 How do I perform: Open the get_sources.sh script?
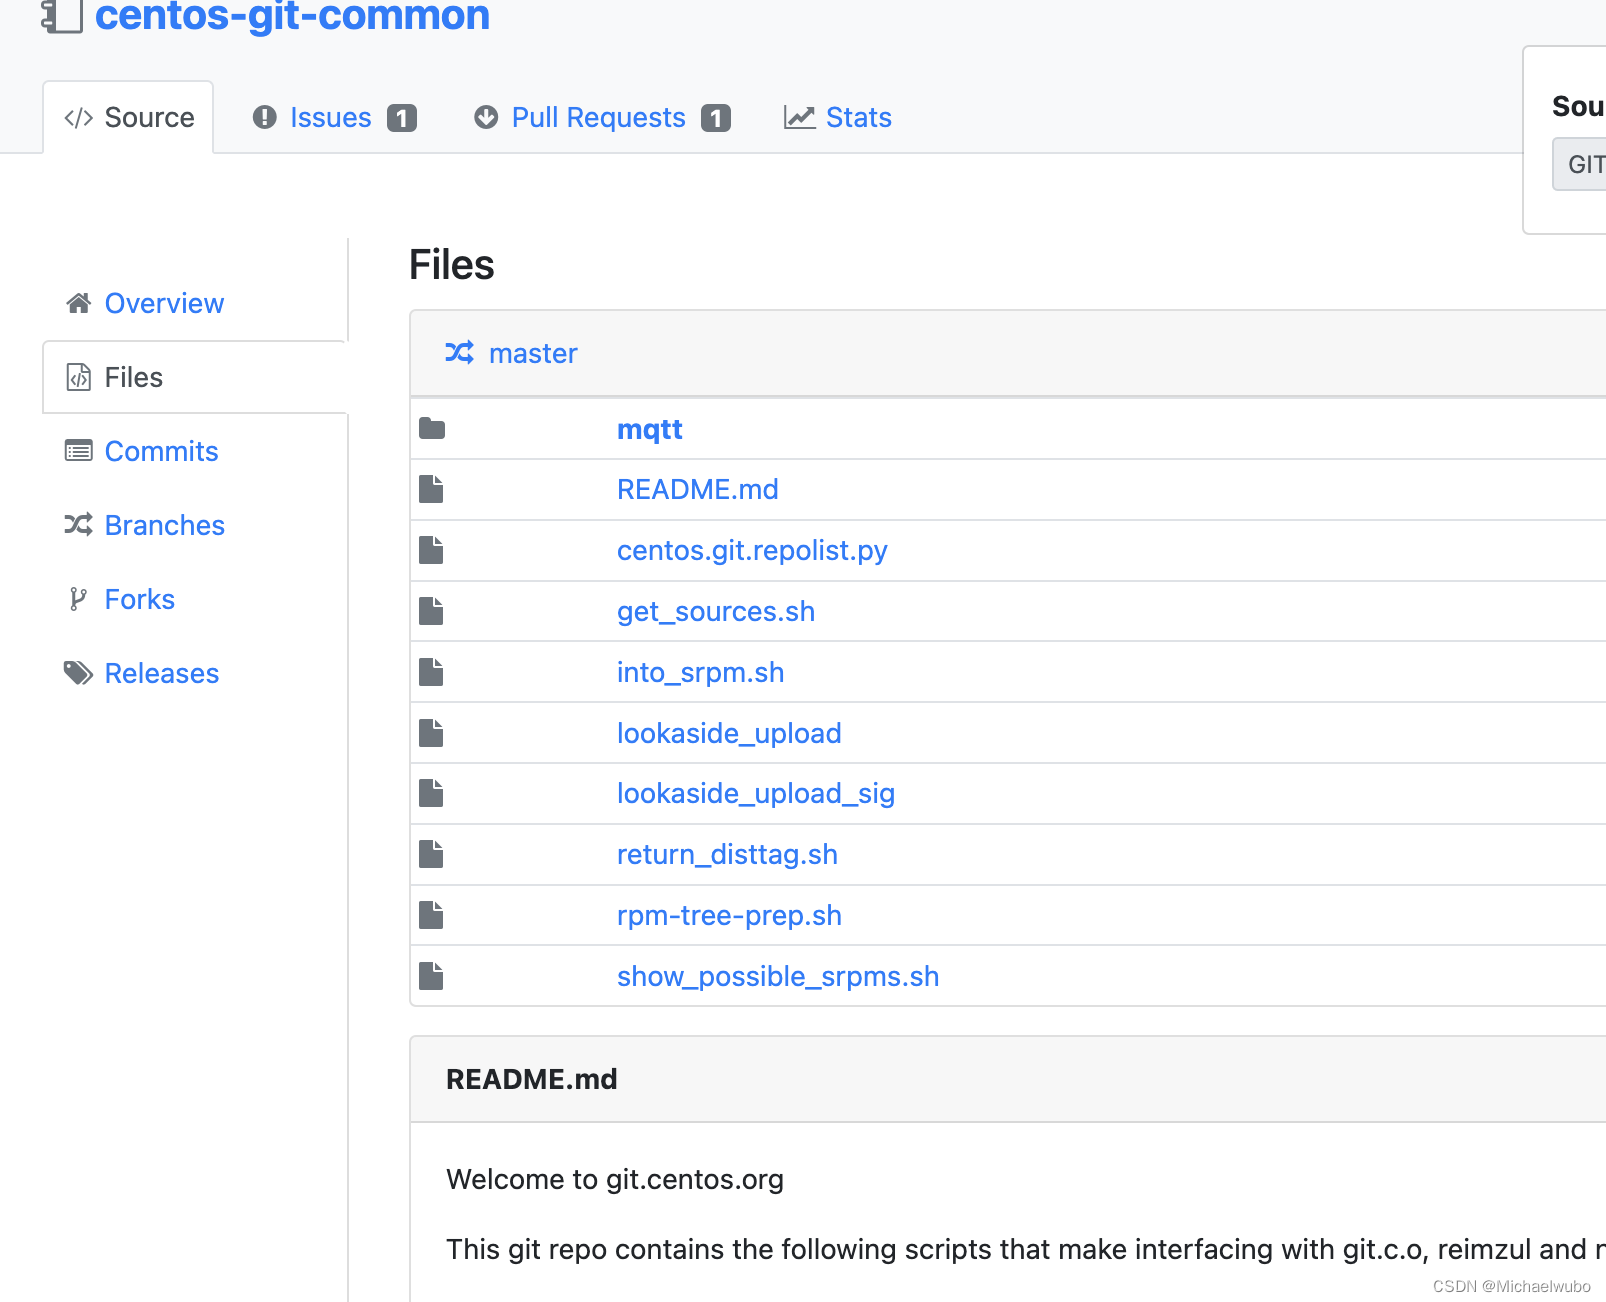click(x=716, y=611)
